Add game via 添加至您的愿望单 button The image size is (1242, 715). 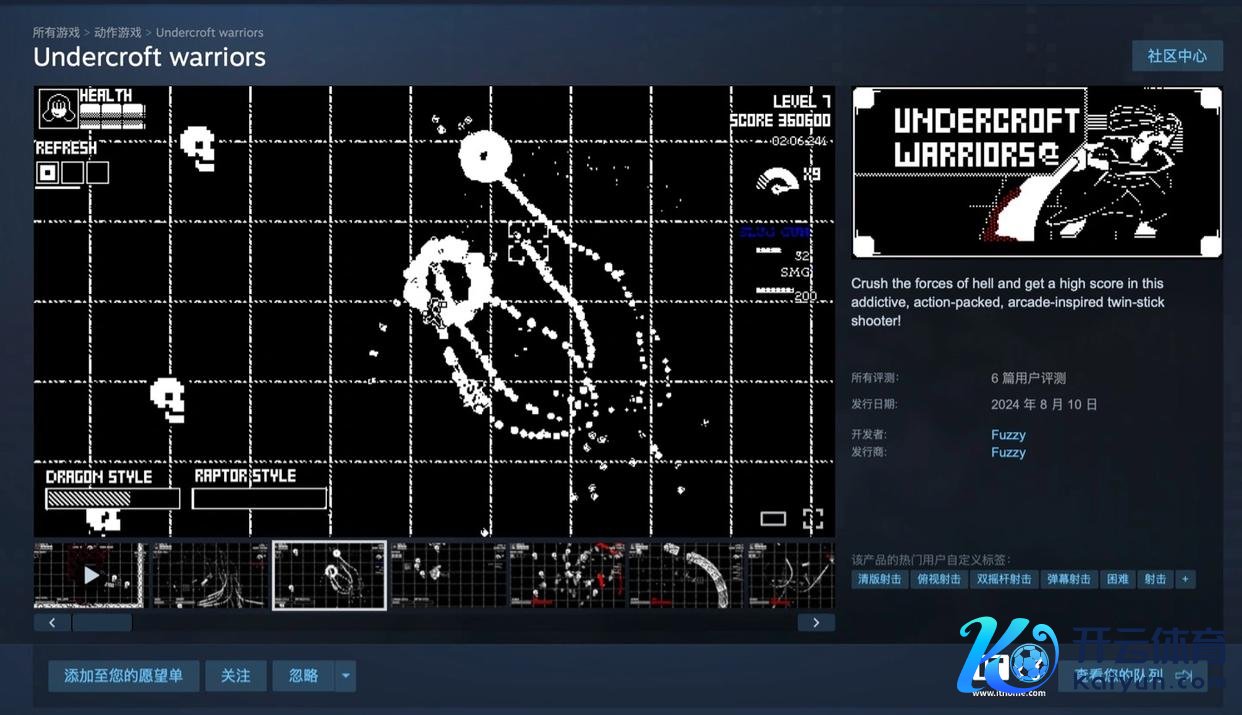[123, 676]
